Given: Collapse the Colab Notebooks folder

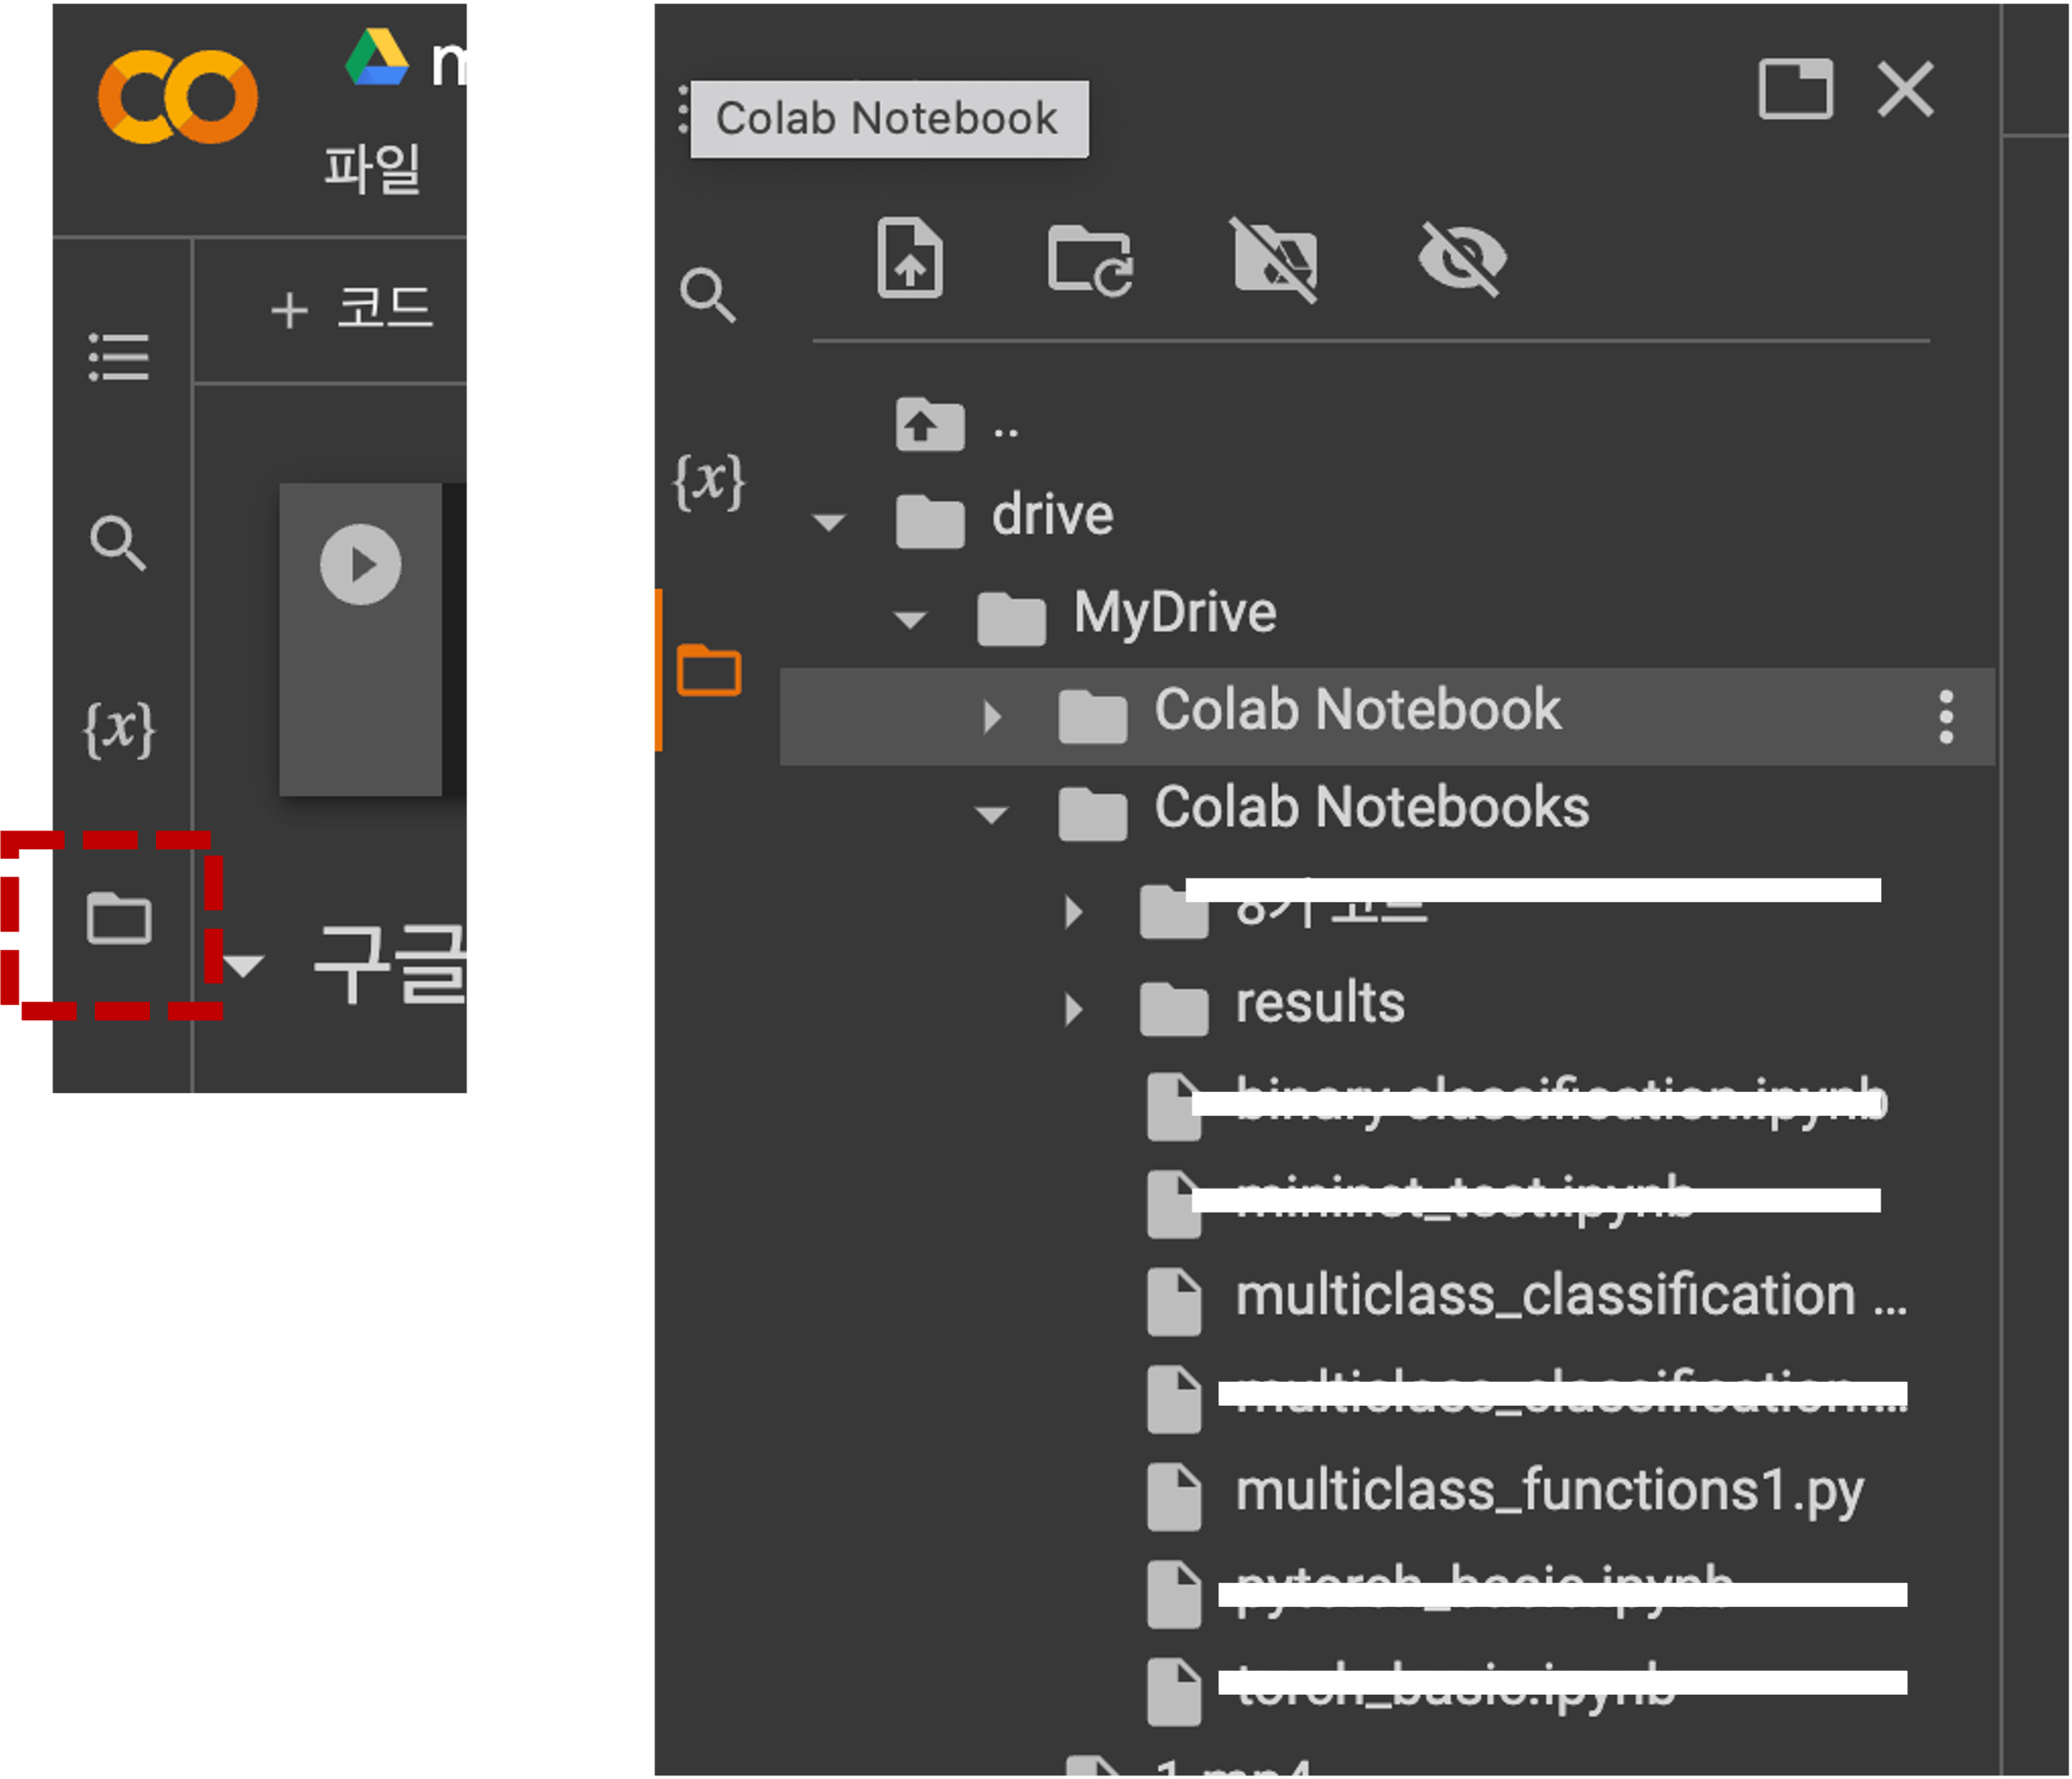Looking at the screenshot, I should tap(991, 814).
